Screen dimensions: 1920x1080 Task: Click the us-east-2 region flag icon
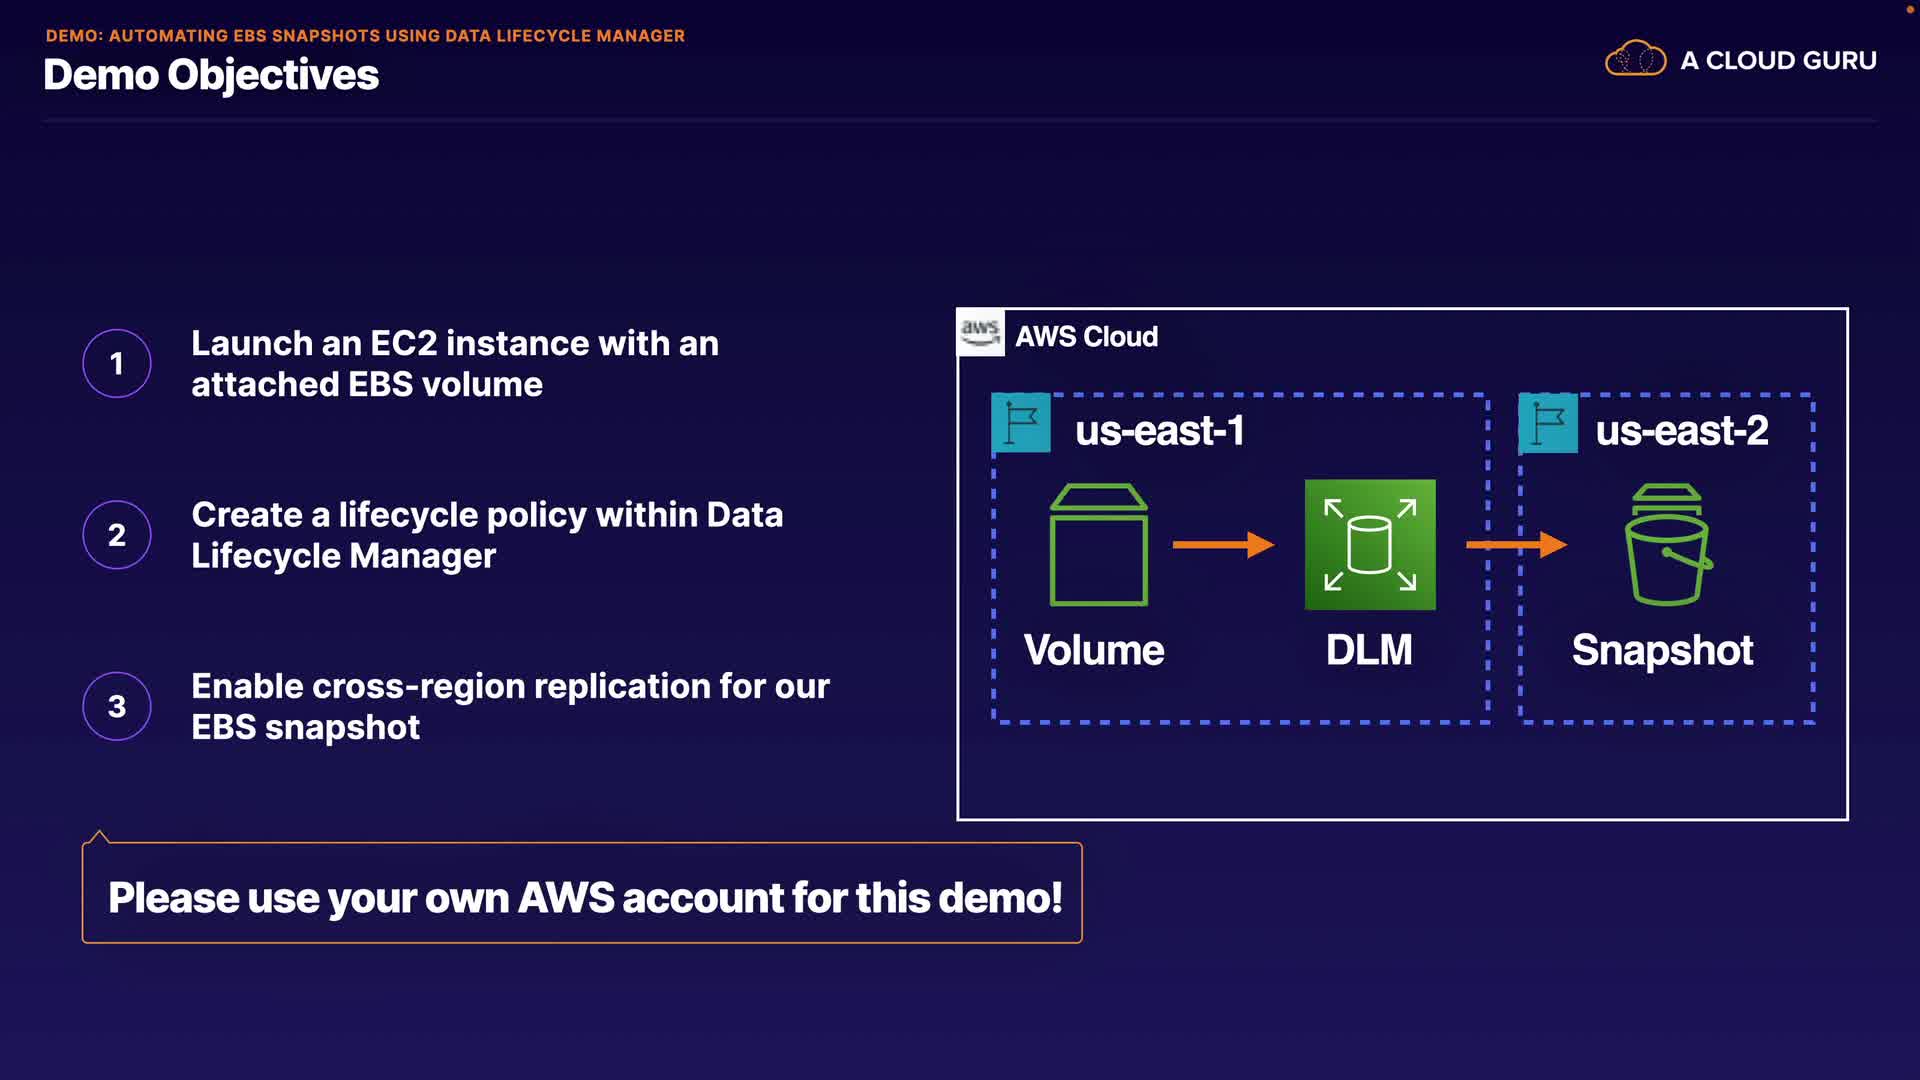click(x=1547, y=423)
